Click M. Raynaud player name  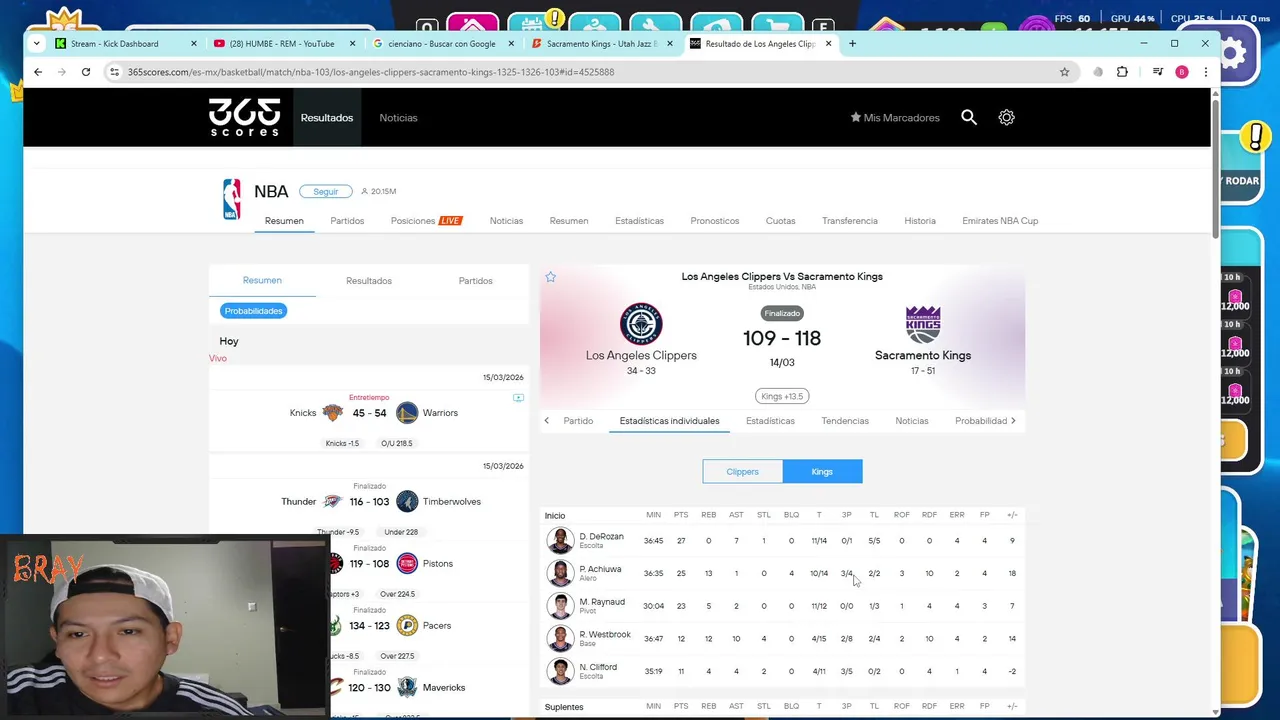click(x=602, y=602)
